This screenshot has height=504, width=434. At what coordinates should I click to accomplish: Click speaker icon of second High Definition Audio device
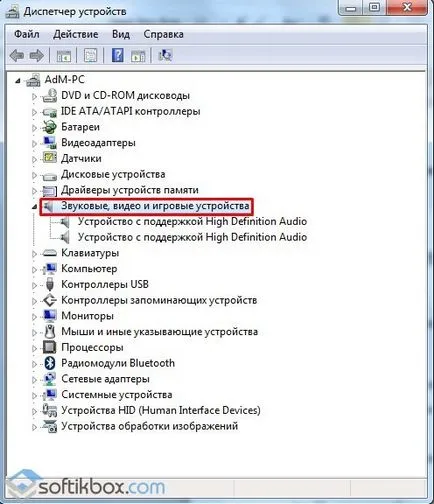click(x=64, y=237)
